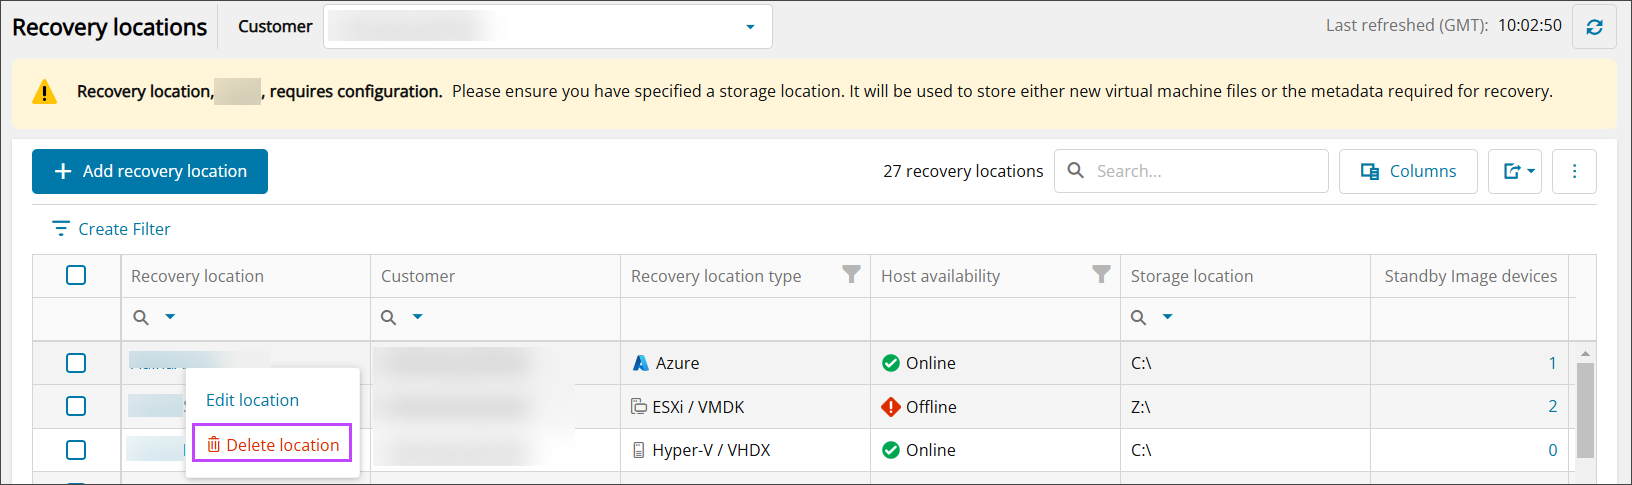
Task: Toggle the select-all checkbox in table header
Action: pyautogui.click(x=76, y=275)
